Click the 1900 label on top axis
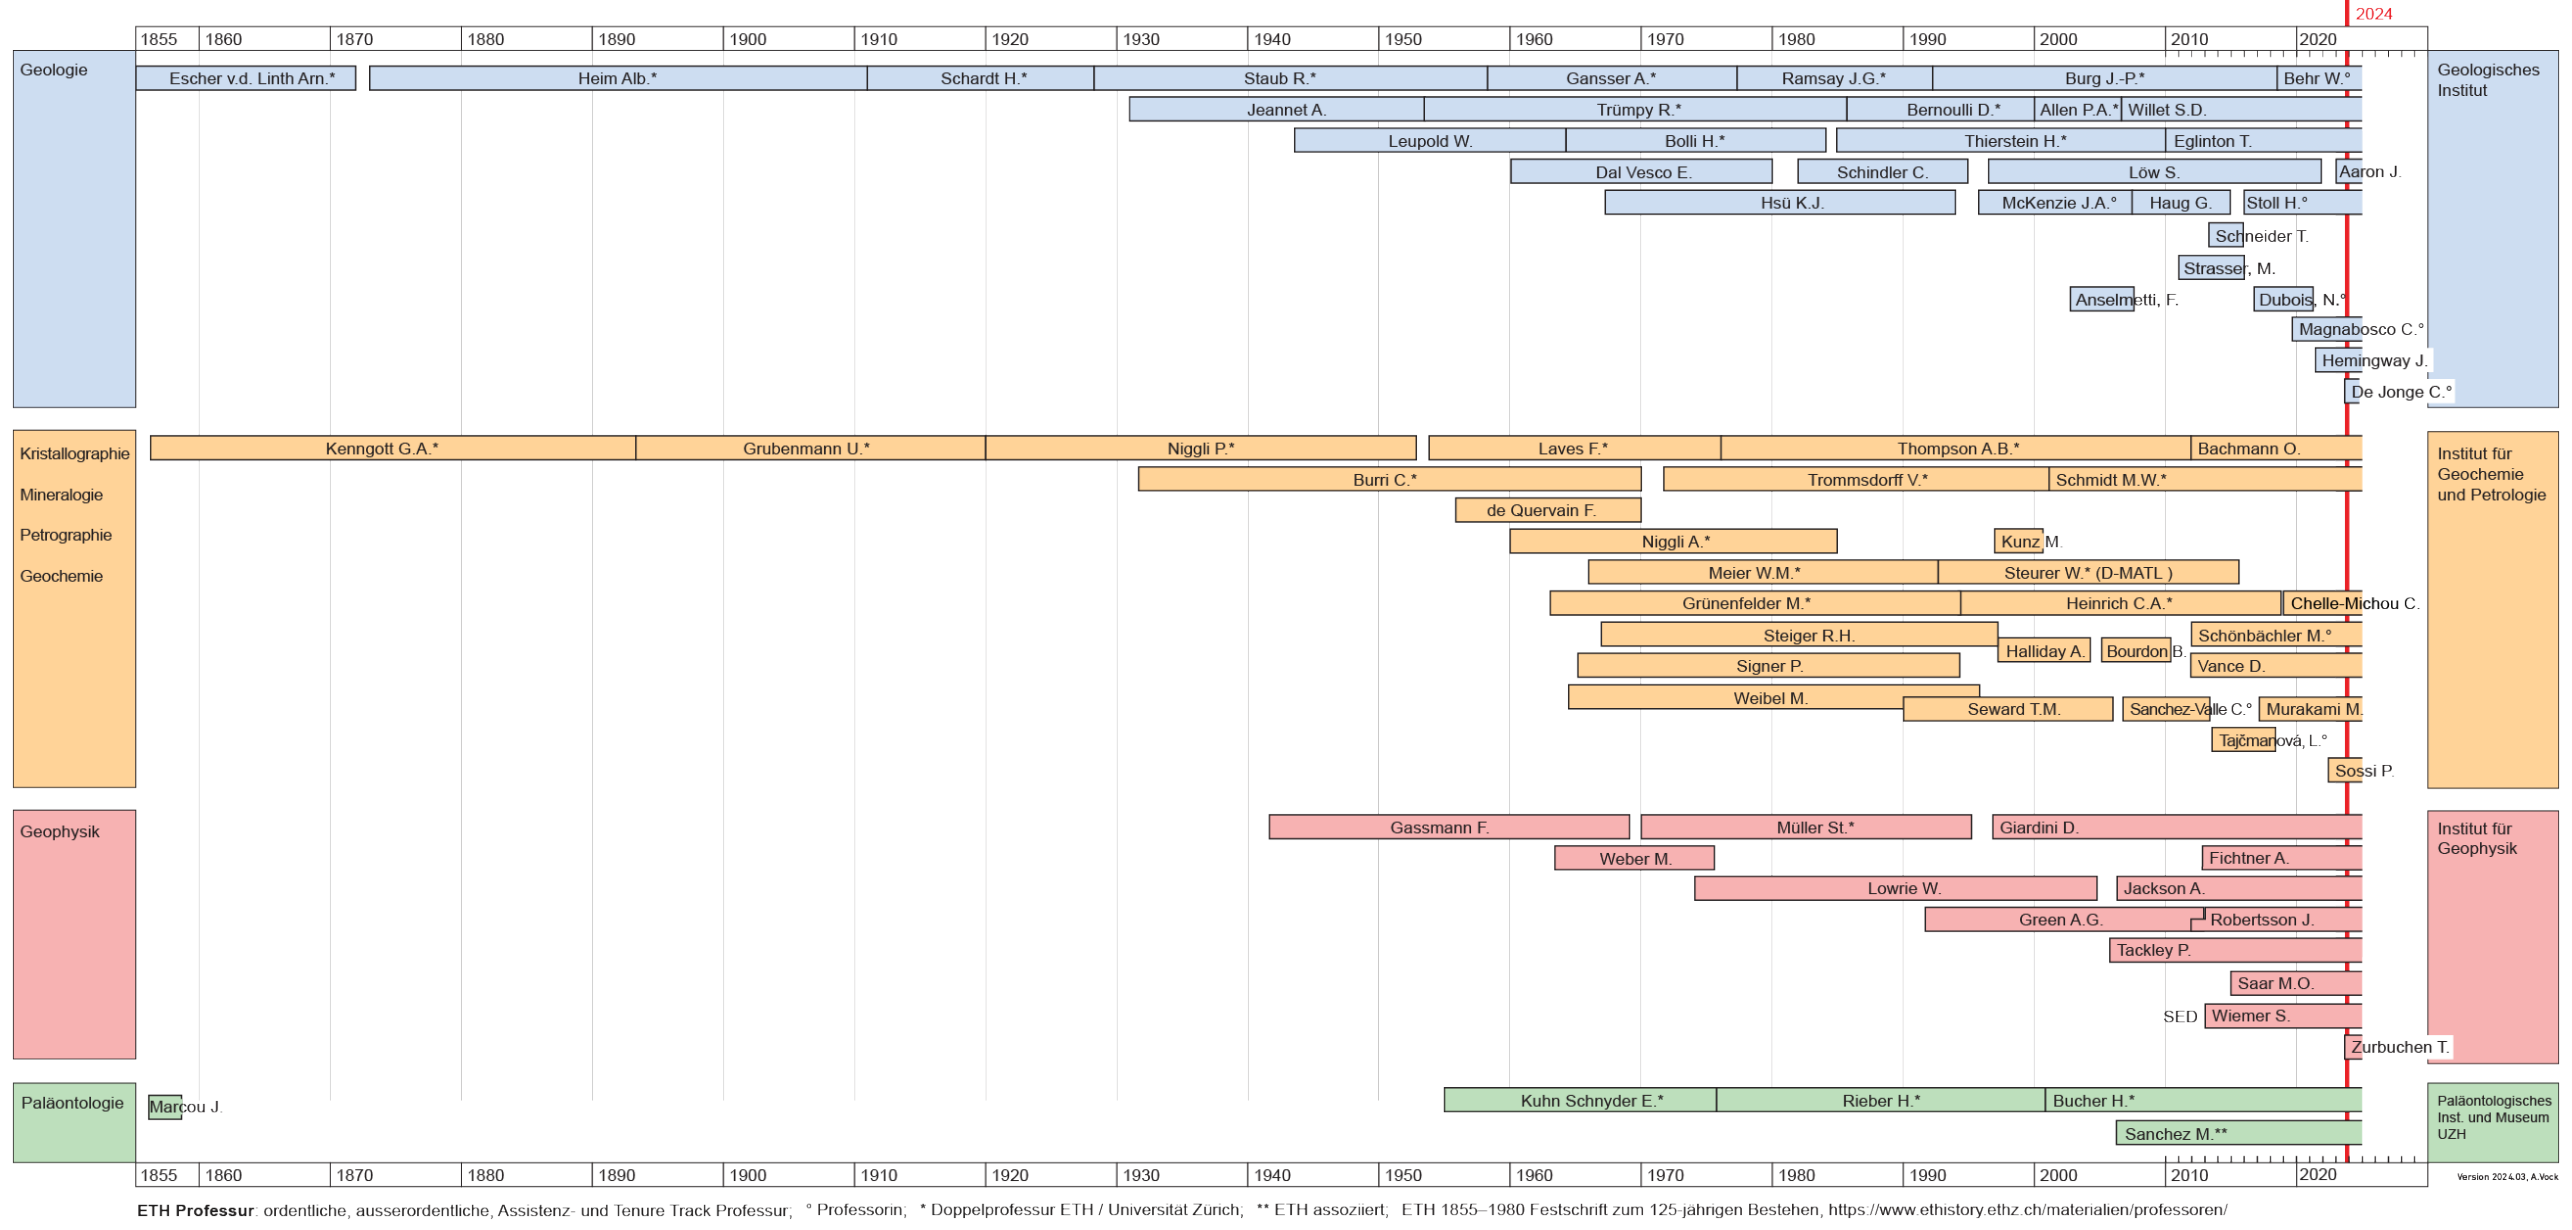The image size is (2572, 1230). point(747,39)
